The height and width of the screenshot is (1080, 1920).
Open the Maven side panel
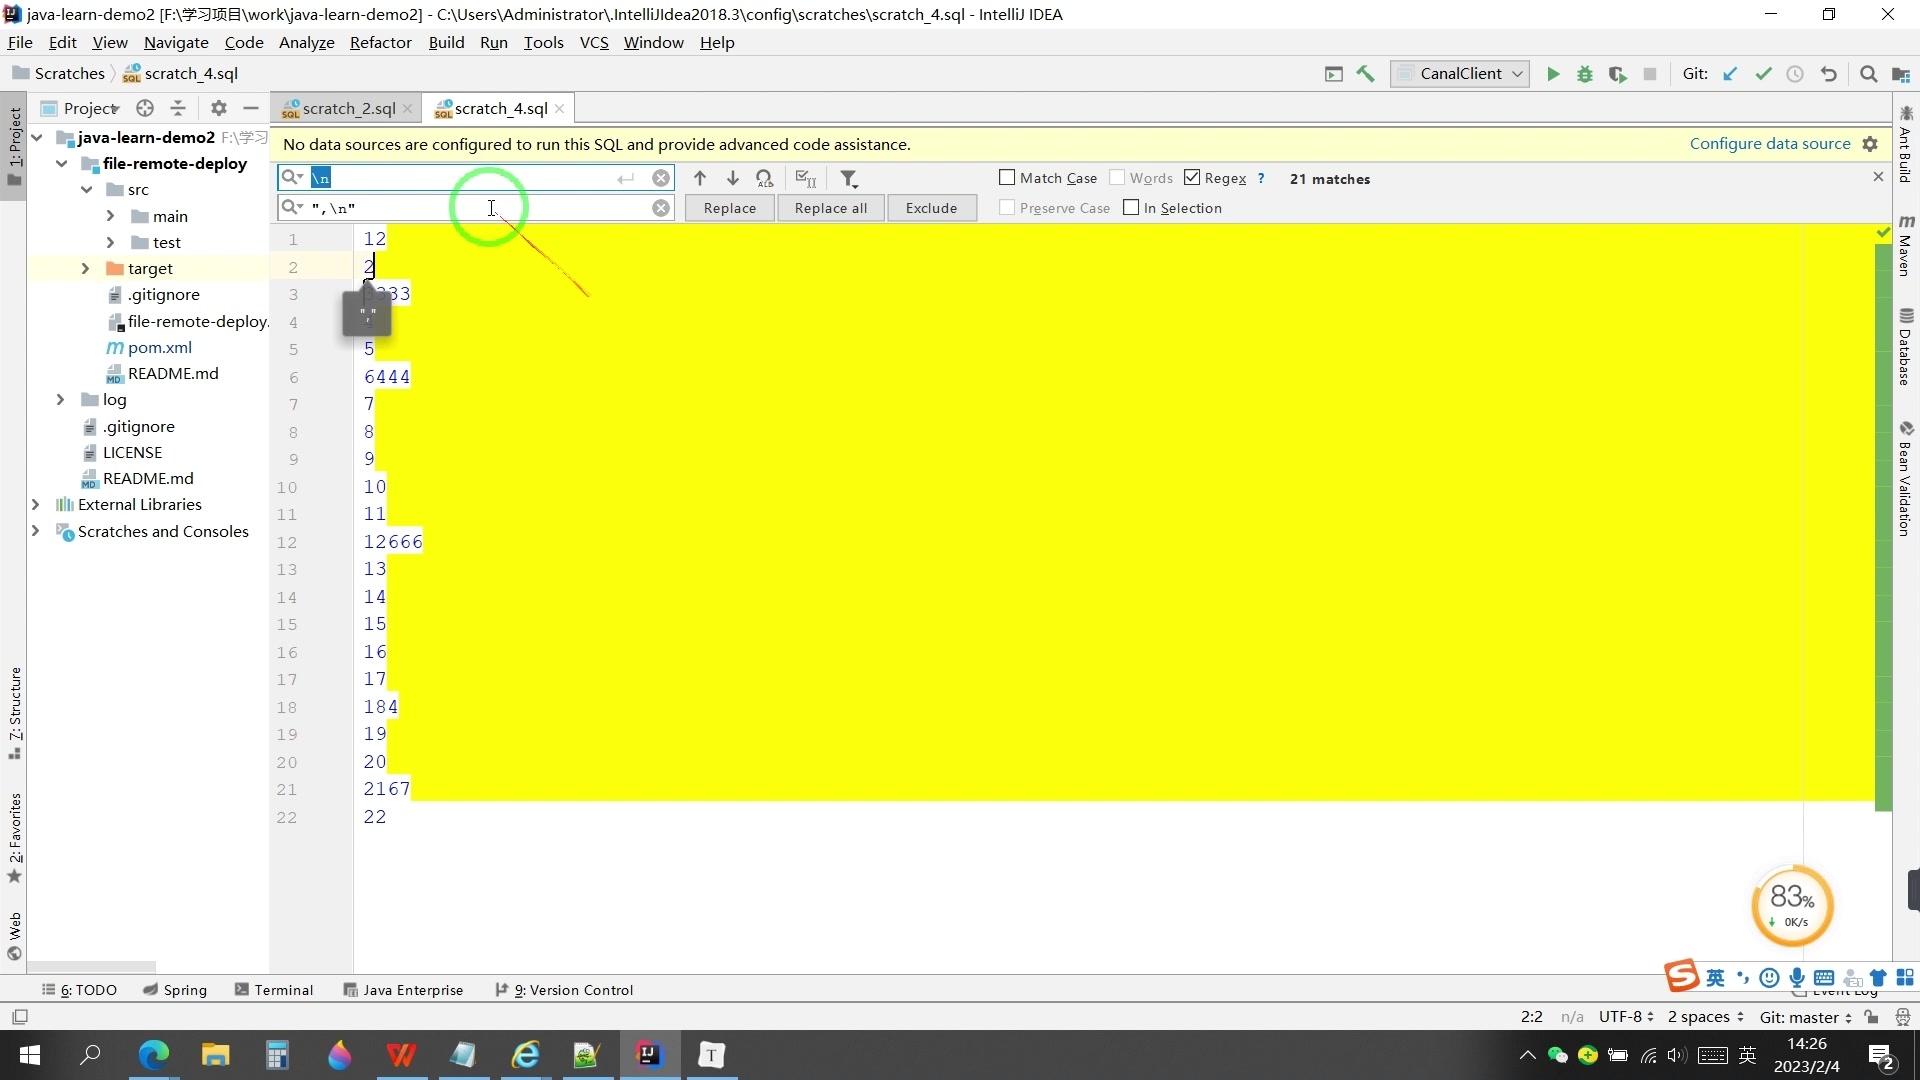pos(1906,246)
